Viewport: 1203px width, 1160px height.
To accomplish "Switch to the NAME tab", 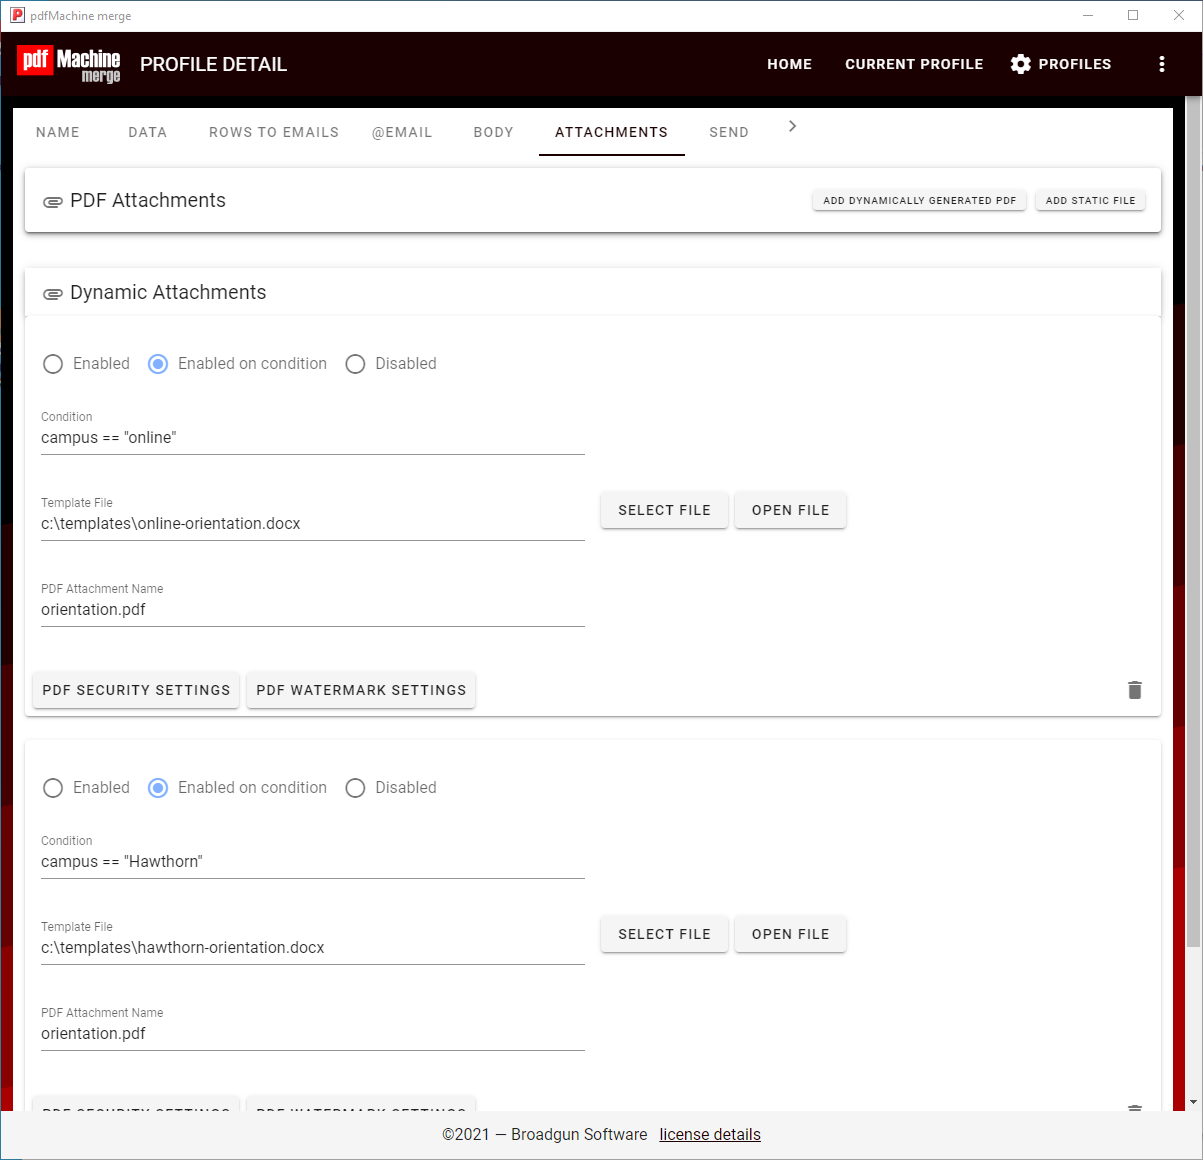I will (x=58, y=132).
